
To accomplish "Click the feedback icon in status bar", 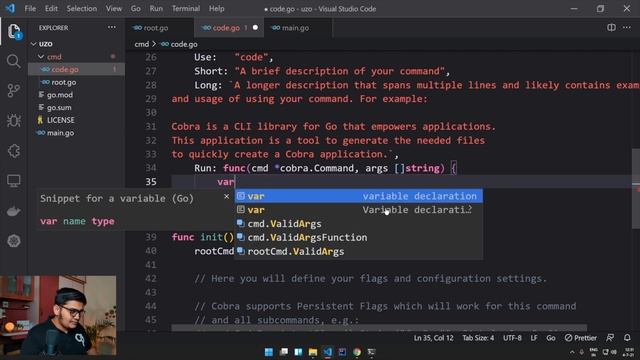I will pos(610,338).
